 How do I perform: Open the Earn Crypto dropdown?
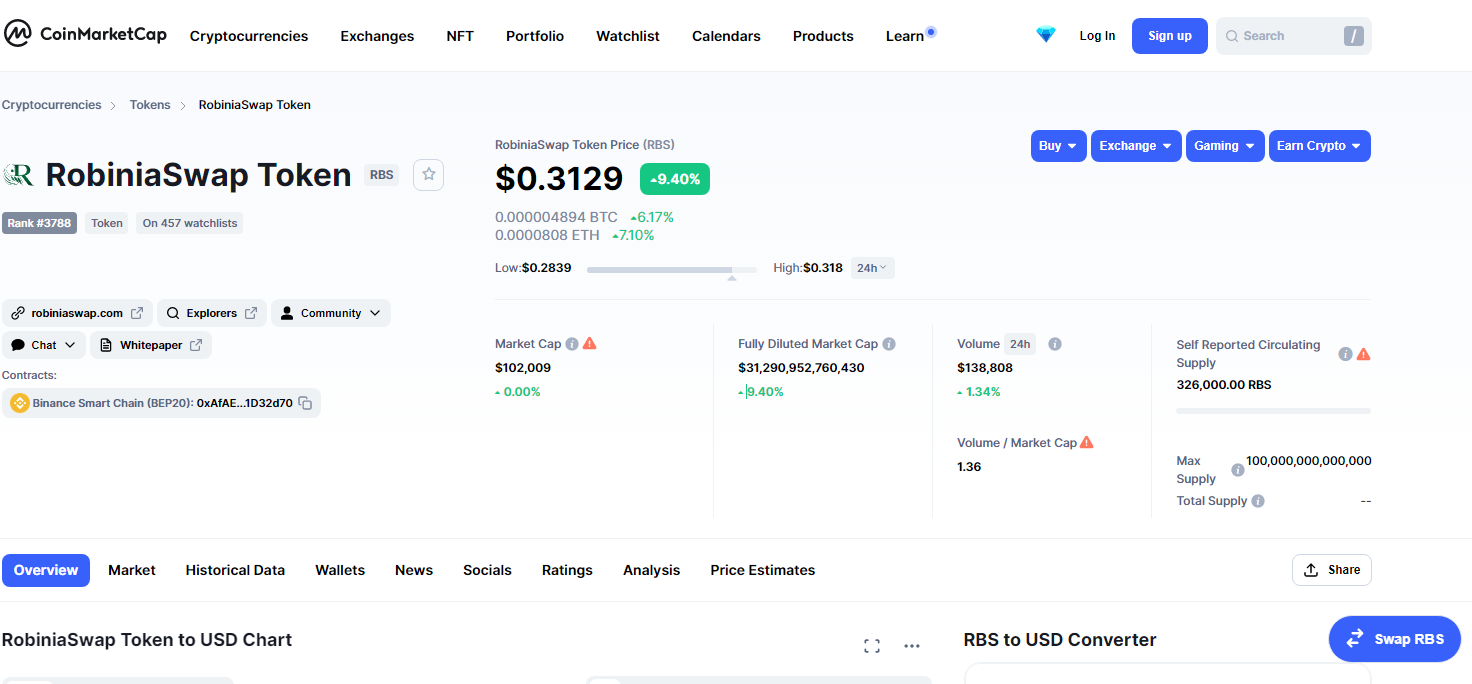click(x=1320, y=146)
